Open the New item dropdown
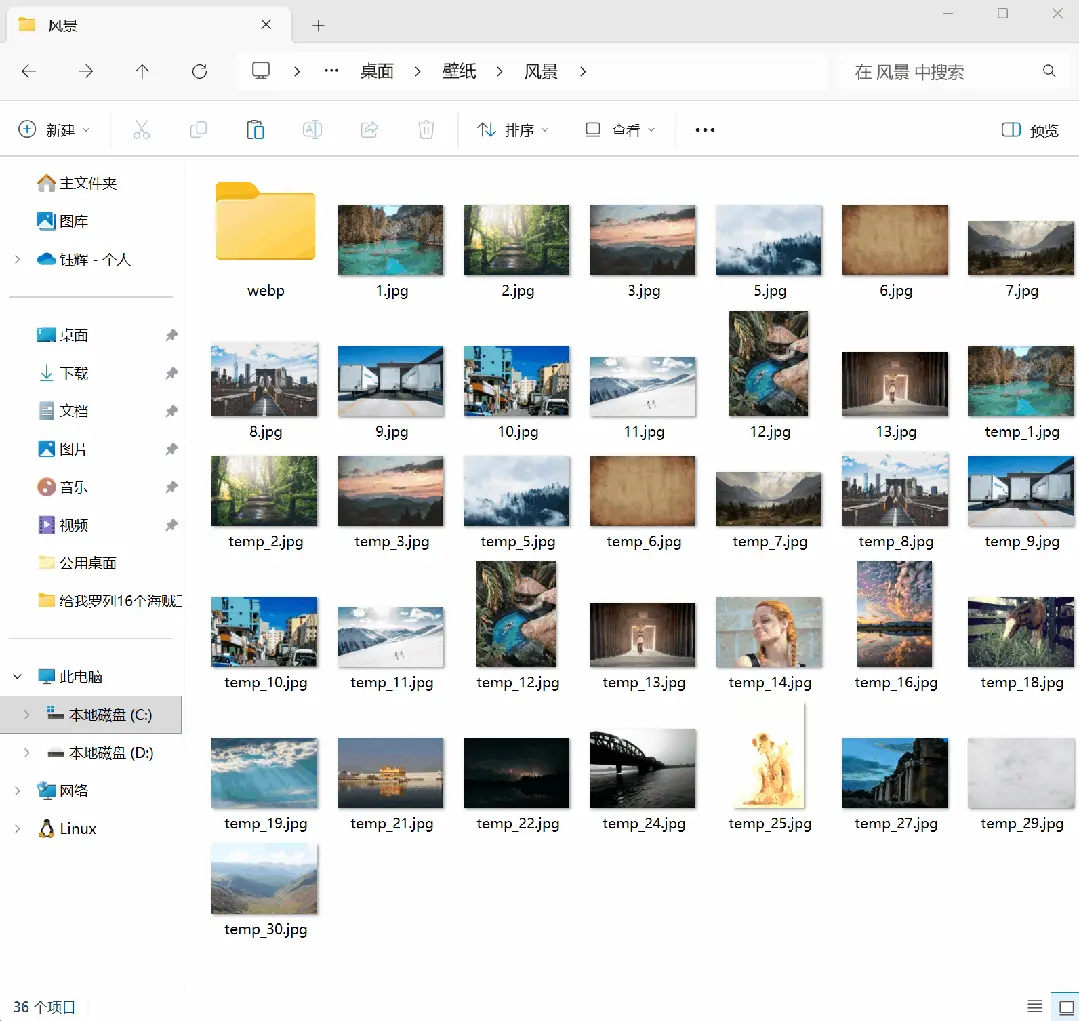The height and width of the screenshot is (1021, 1079). pos(54,130)
